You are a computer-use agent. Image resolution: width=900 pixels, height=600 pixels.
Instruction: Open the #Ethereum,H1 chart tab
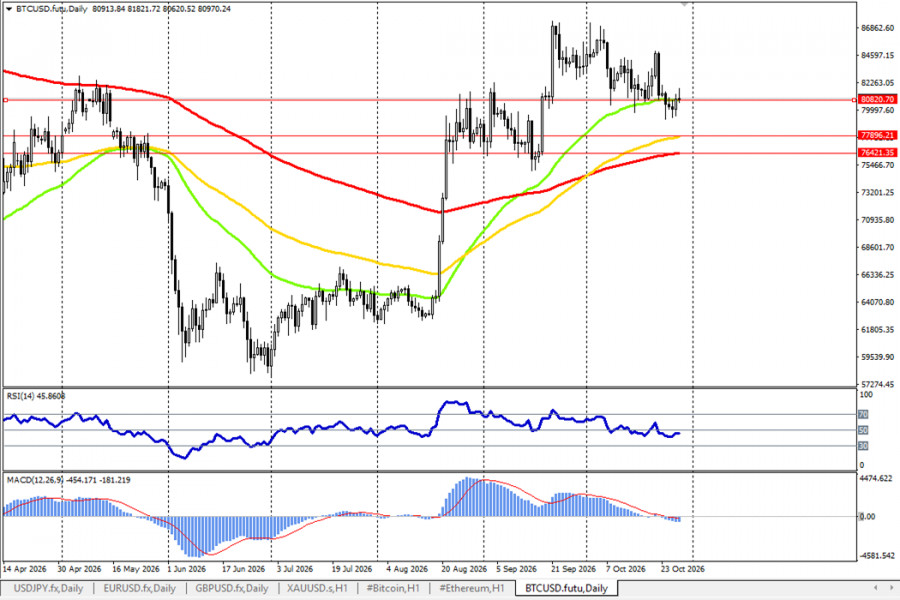pos(471,588)
